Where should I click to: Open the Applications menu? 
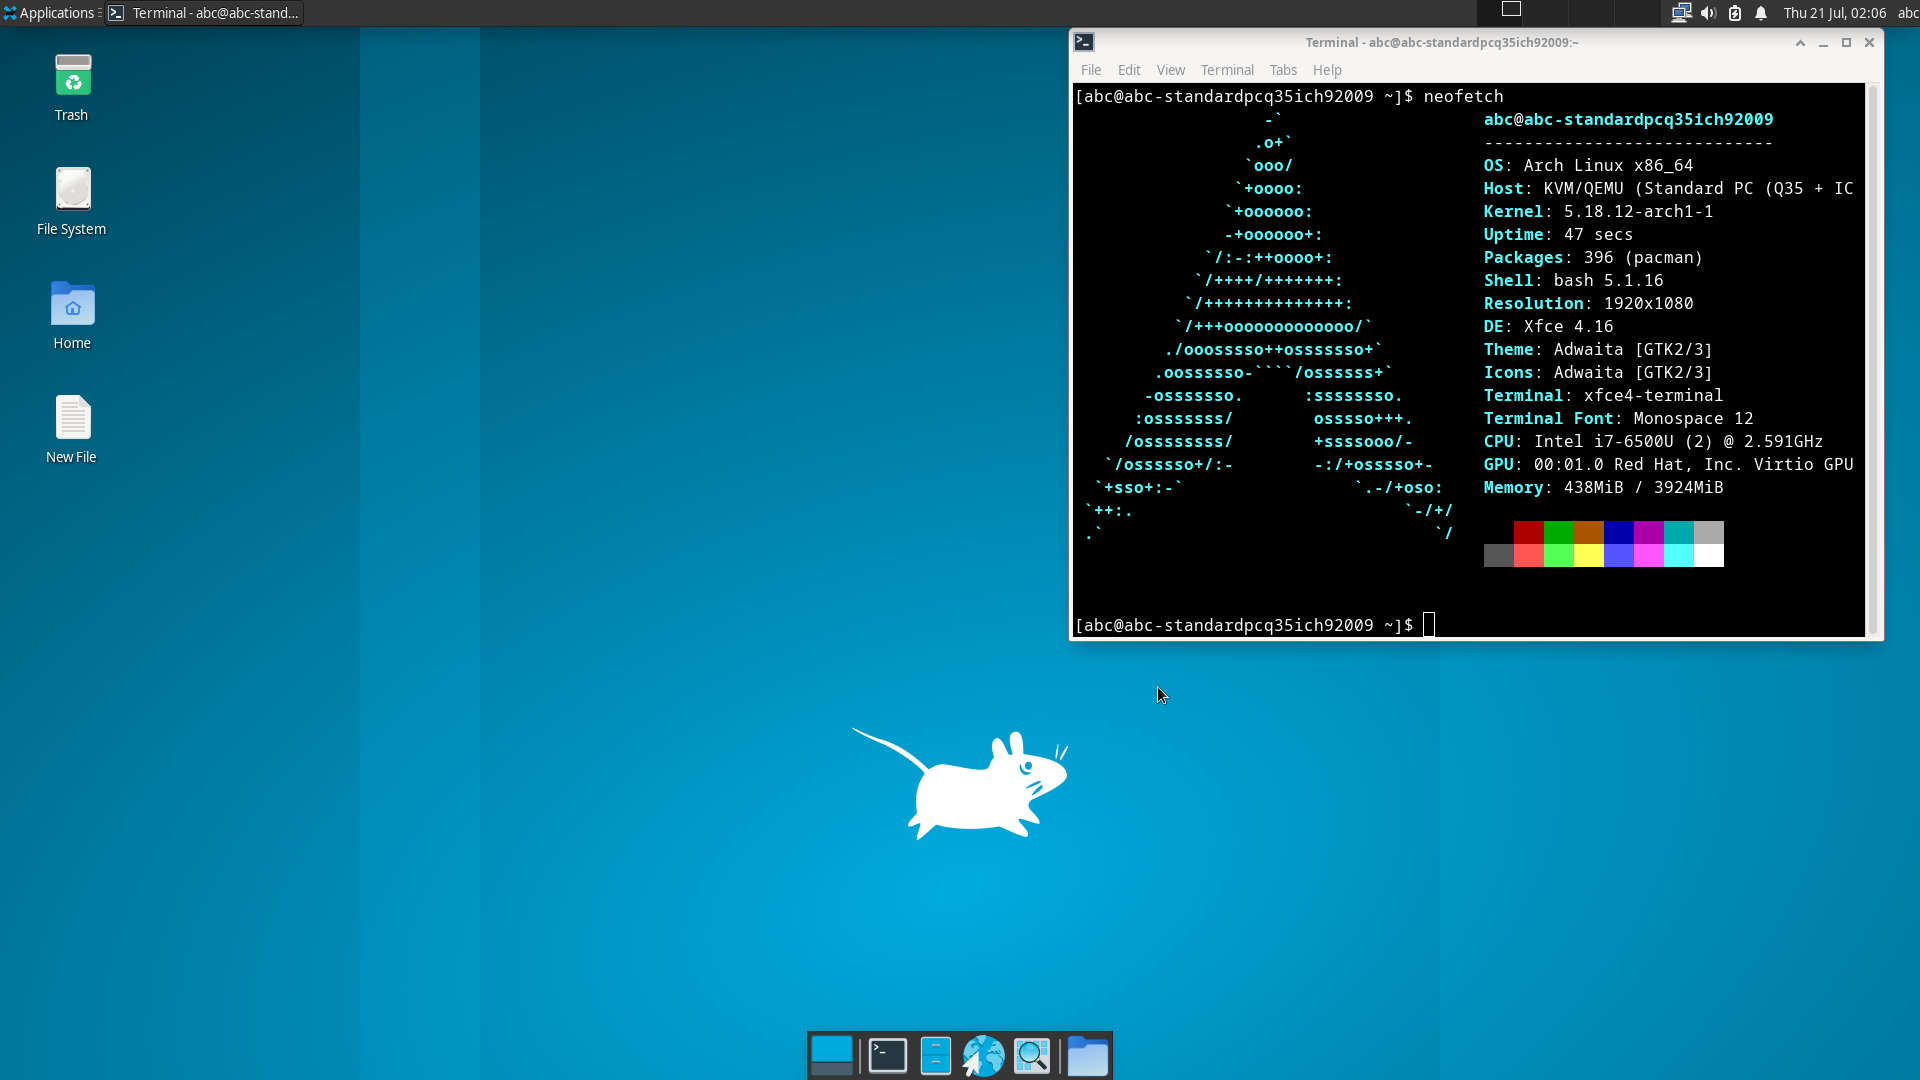click(50, 13)
